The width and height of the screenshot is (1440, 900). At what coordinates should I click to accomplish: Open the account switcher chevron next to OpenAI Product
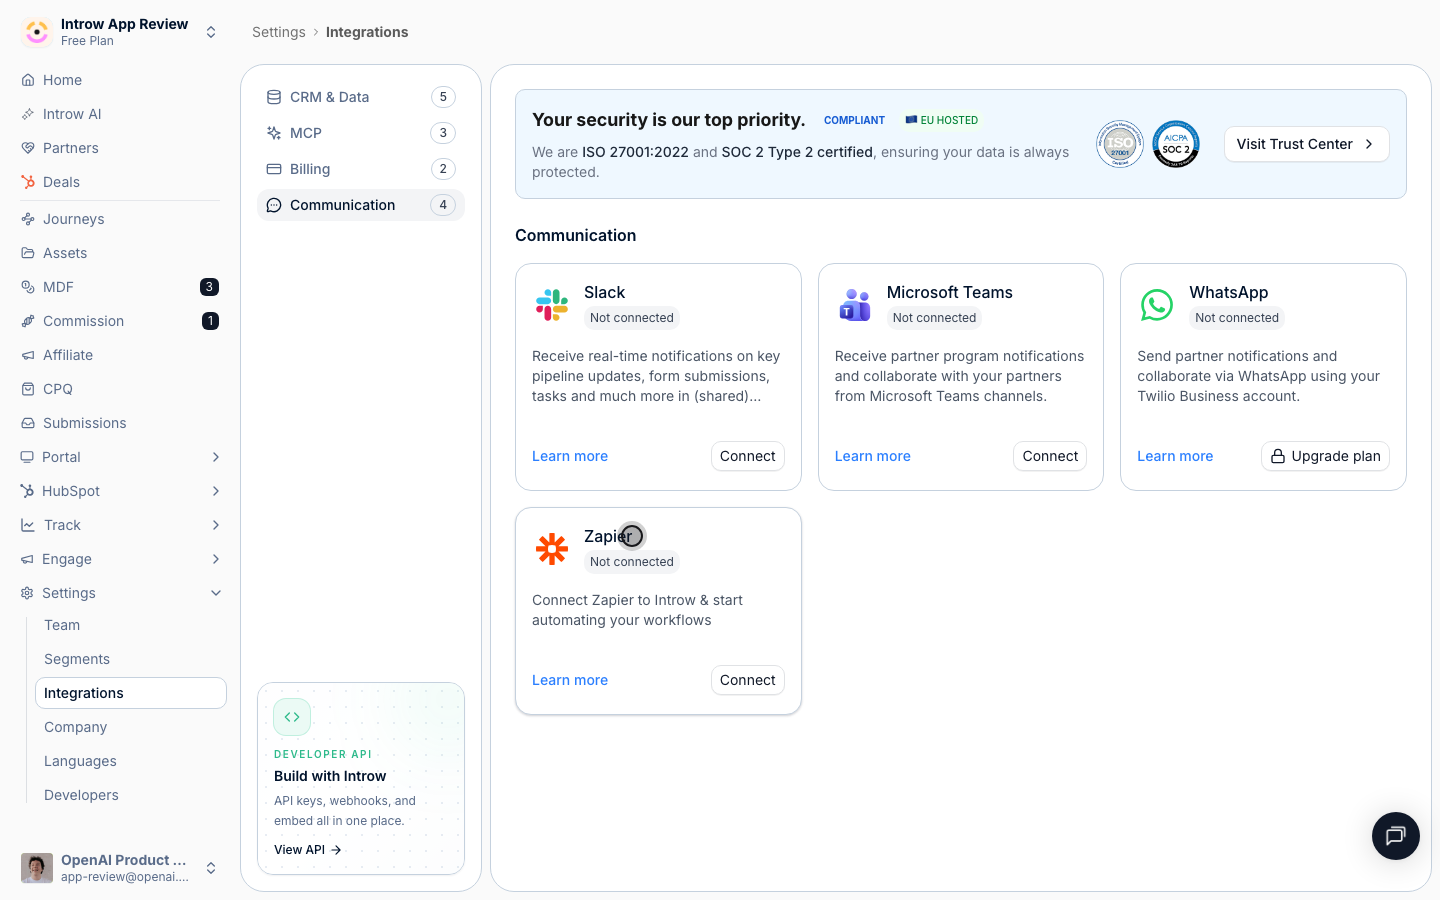point(211,868)
